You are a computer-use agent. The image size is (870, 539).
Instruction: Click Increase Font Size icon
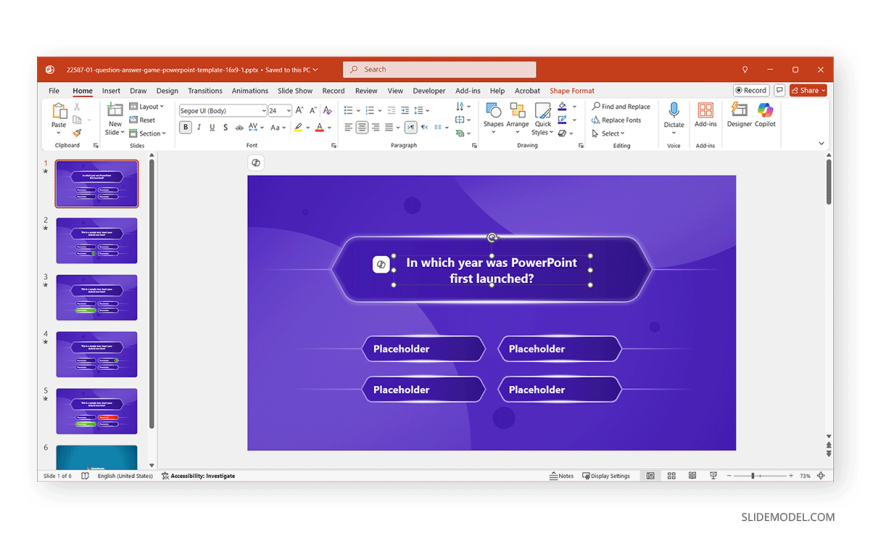pos(300,110)
